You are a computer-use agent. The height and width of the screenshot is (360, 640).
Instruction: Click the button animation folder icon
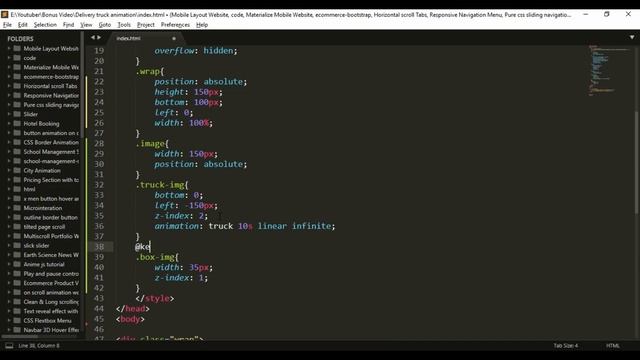point(17,133)
